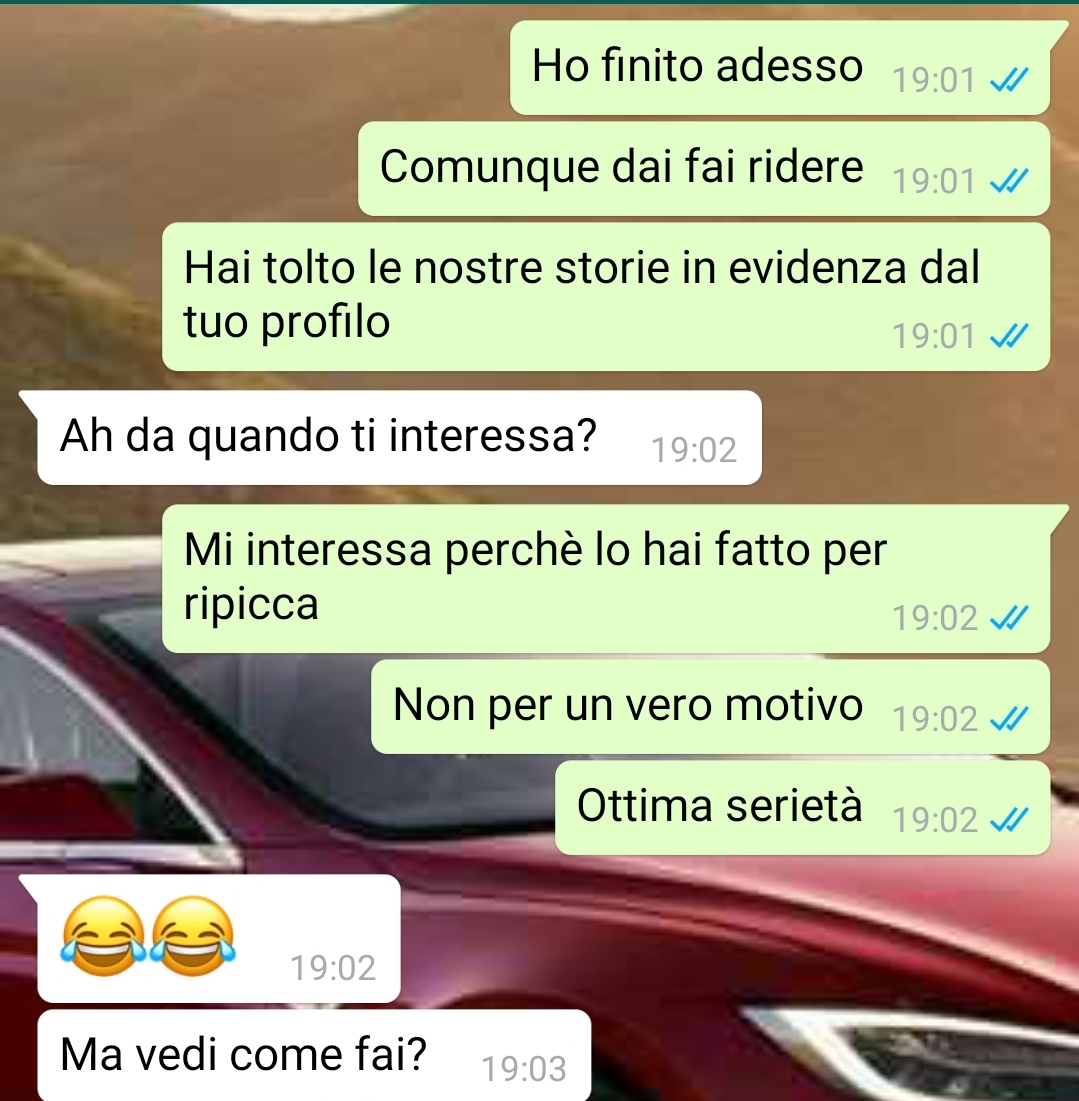Tap the first laughing-crying emoji

pyautogui.click(x=104, y=935)
